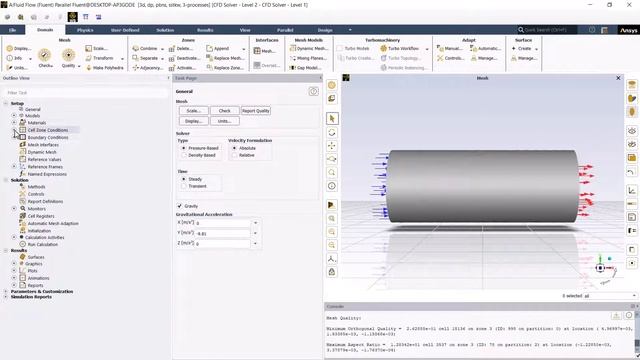
Task: Click the Units... button in General panel
Action: tap(224, 121)
